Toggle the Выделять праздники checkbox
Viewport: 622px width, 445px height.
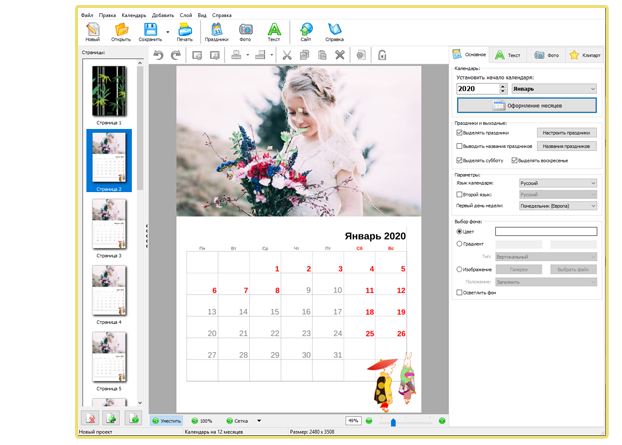pyautogui.click(x=459, y=132)
